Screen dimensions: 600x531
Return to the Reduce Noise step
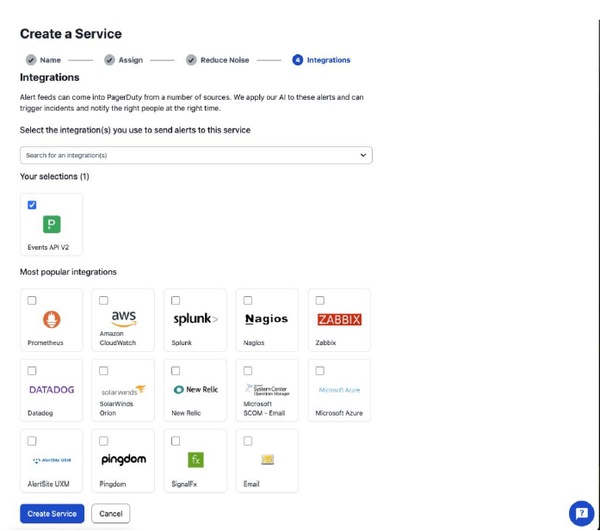click(217, 60)
